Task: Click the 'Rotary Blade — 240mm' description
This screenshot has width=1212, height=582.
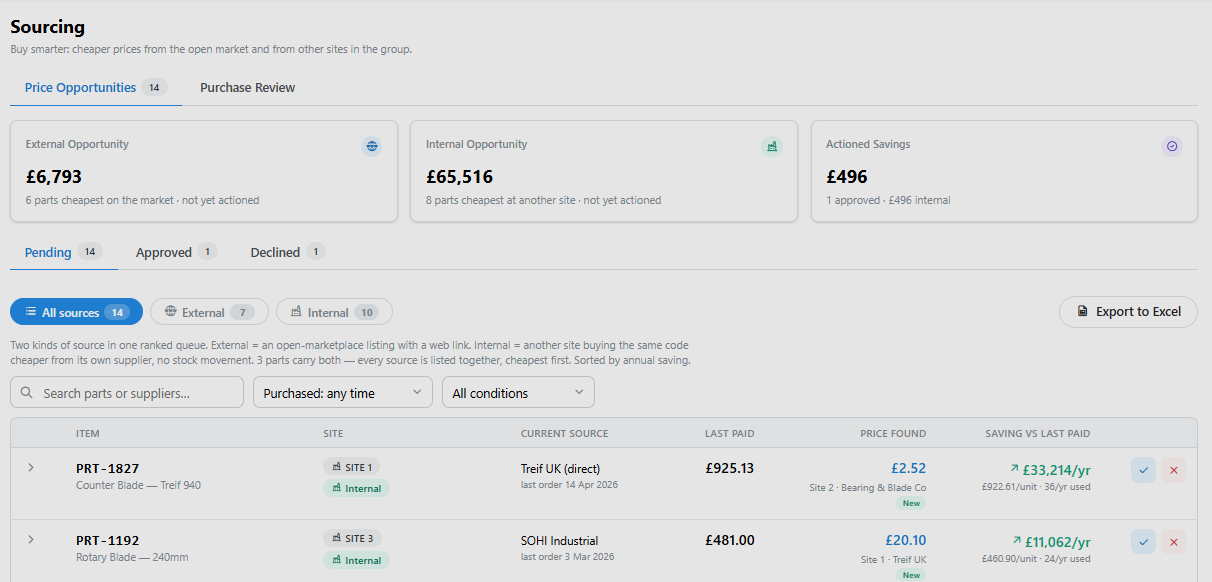Action: point(132,557)
